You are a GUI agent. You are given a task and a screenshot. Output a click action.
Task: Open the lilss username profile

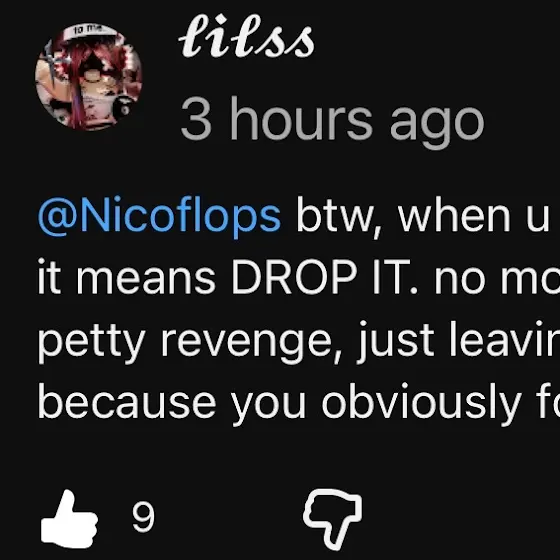point(246,36)
